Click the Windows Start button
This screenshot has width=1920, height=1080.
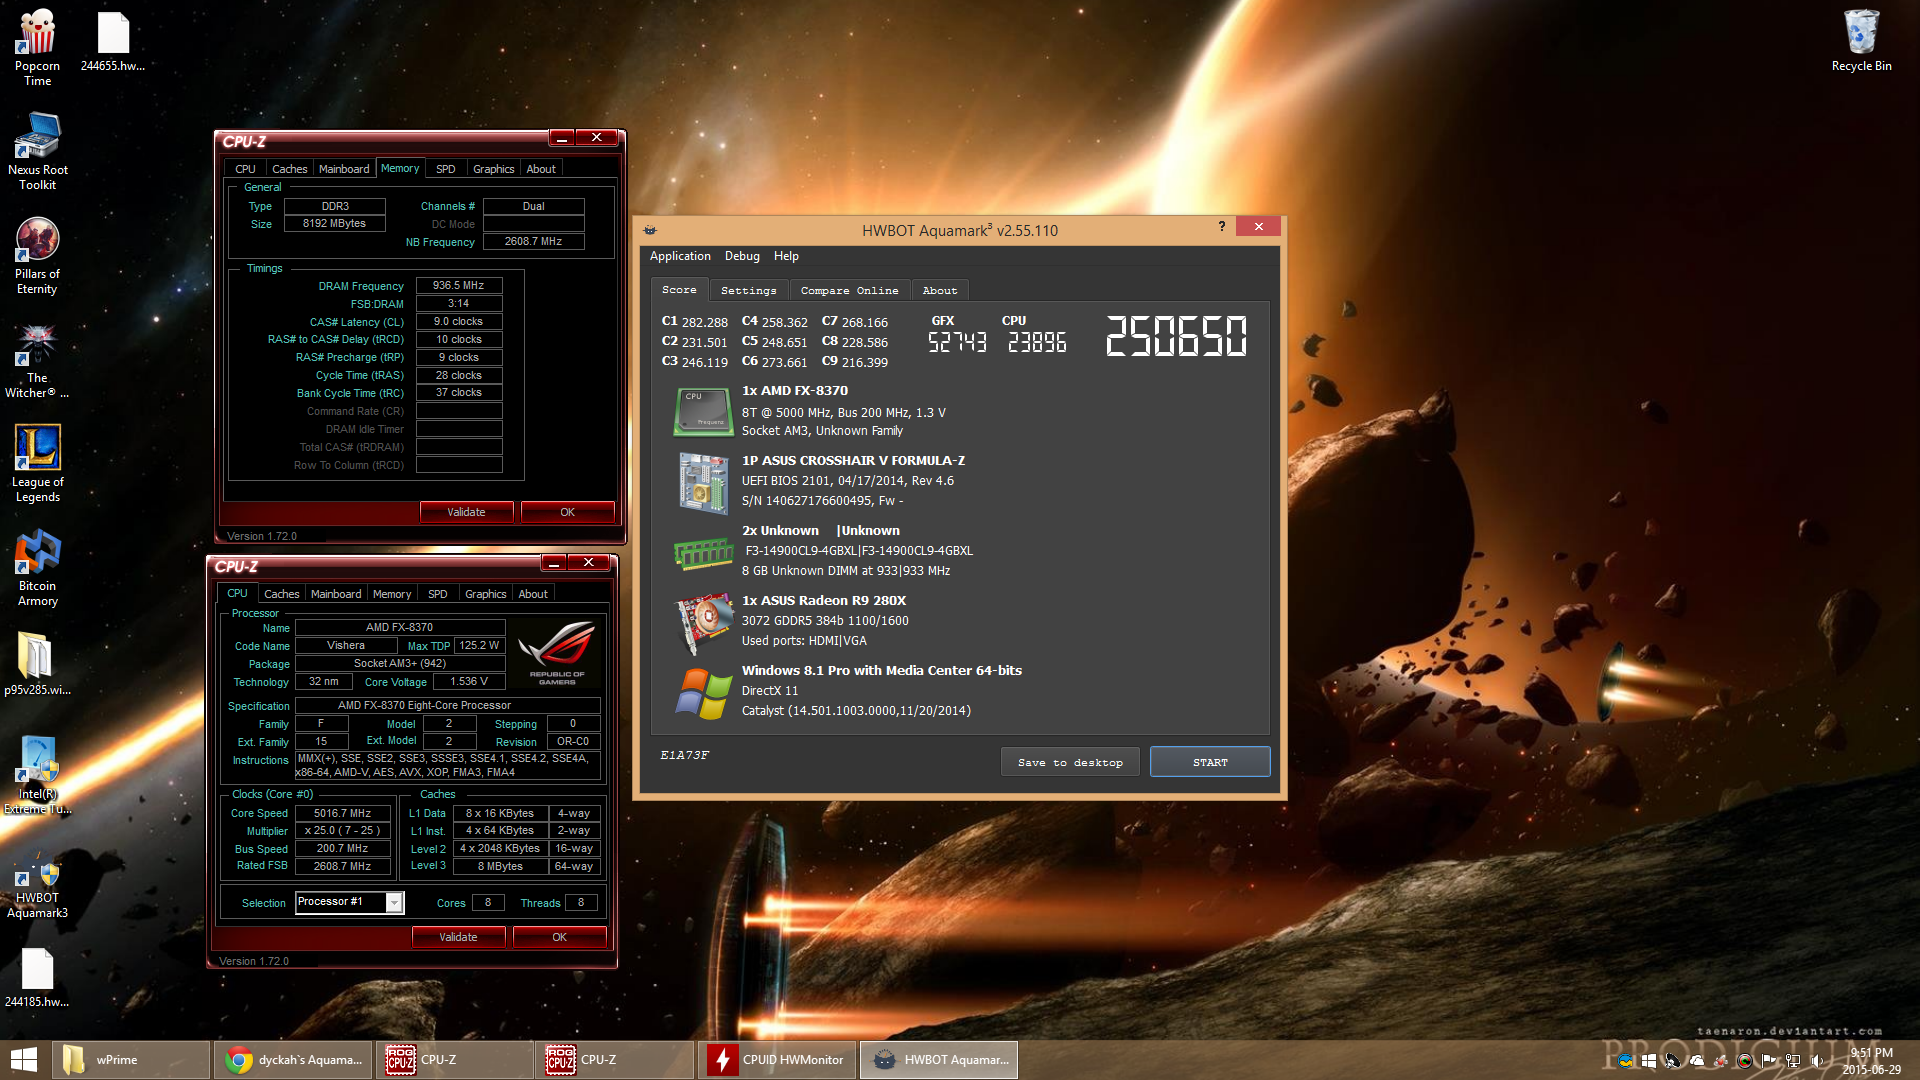point(24,1060)
